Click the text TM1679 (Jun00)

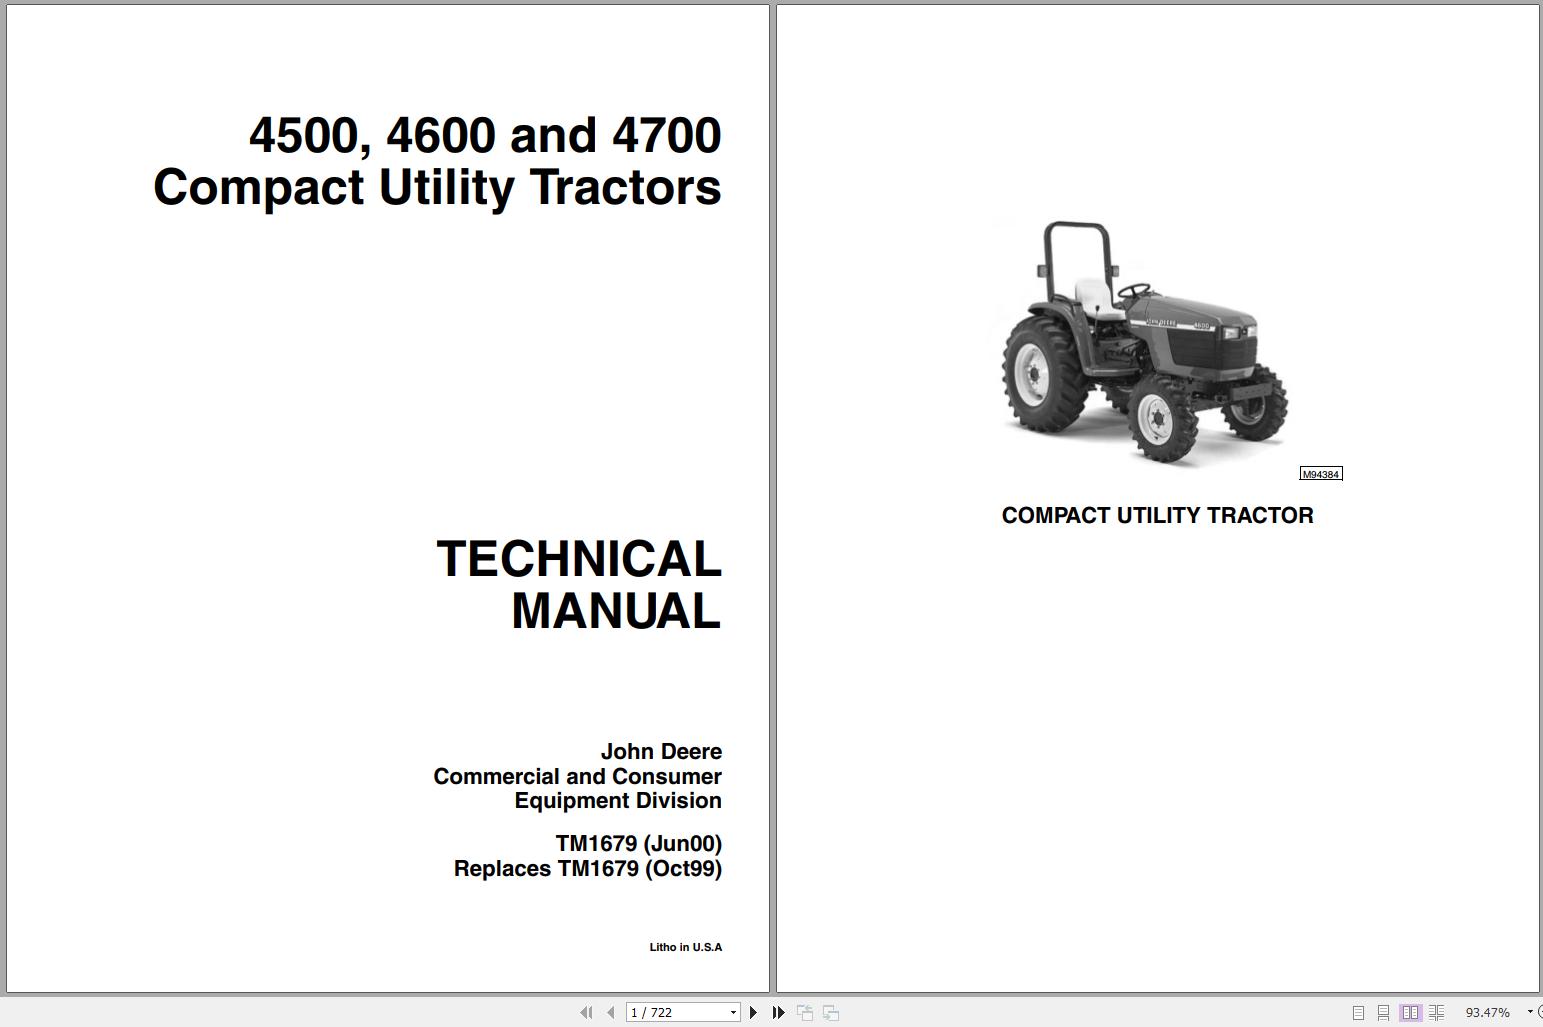[x=639, y=843]
